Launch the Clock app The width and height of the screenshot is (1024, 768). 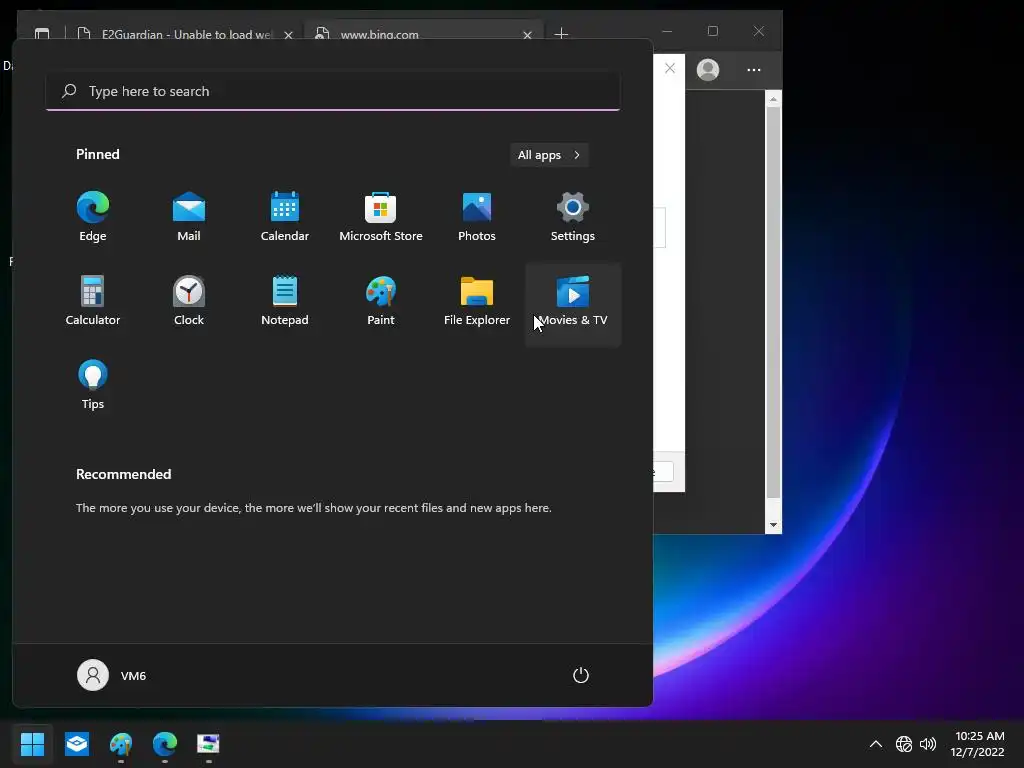tap(189, 302)
